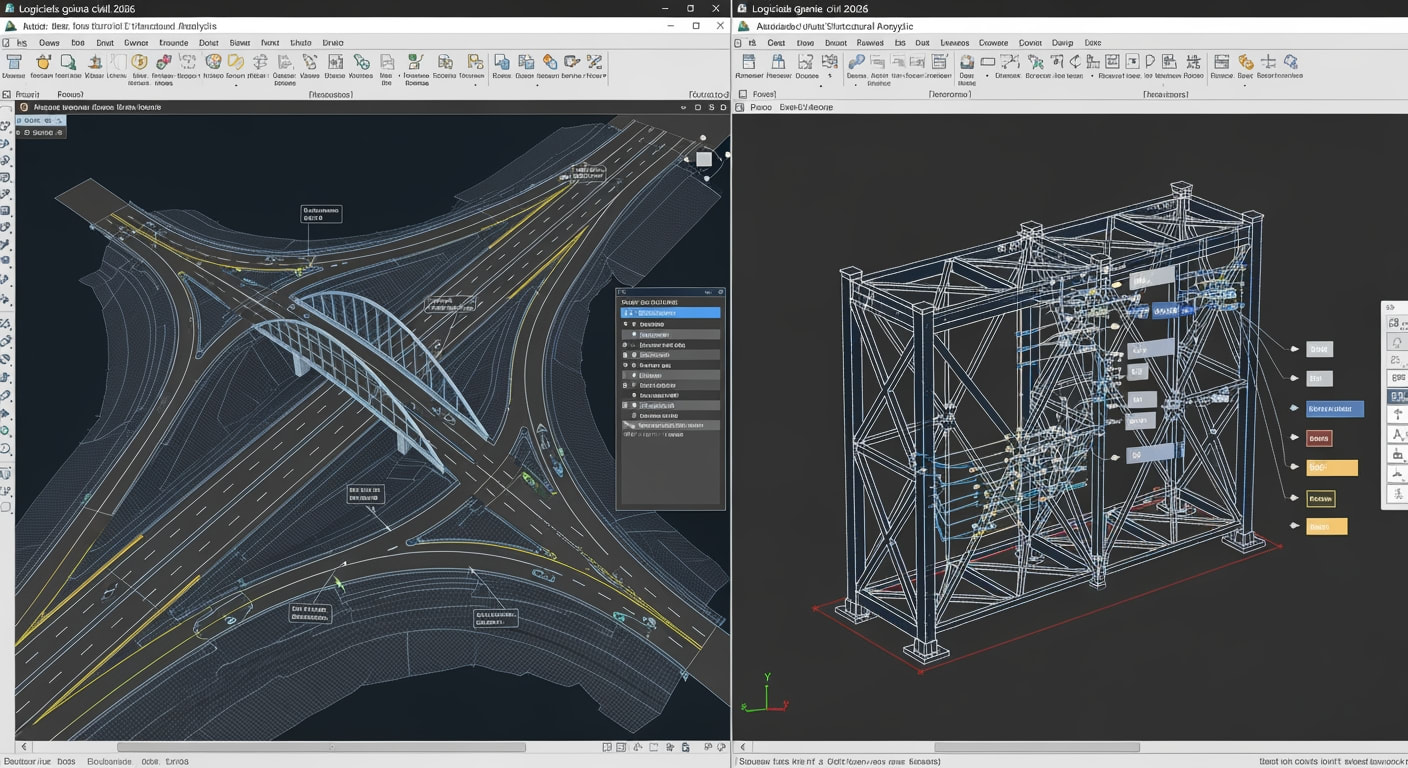Open the 'Cest' menu in right window

pyautogui.click(x=776, y=43)
